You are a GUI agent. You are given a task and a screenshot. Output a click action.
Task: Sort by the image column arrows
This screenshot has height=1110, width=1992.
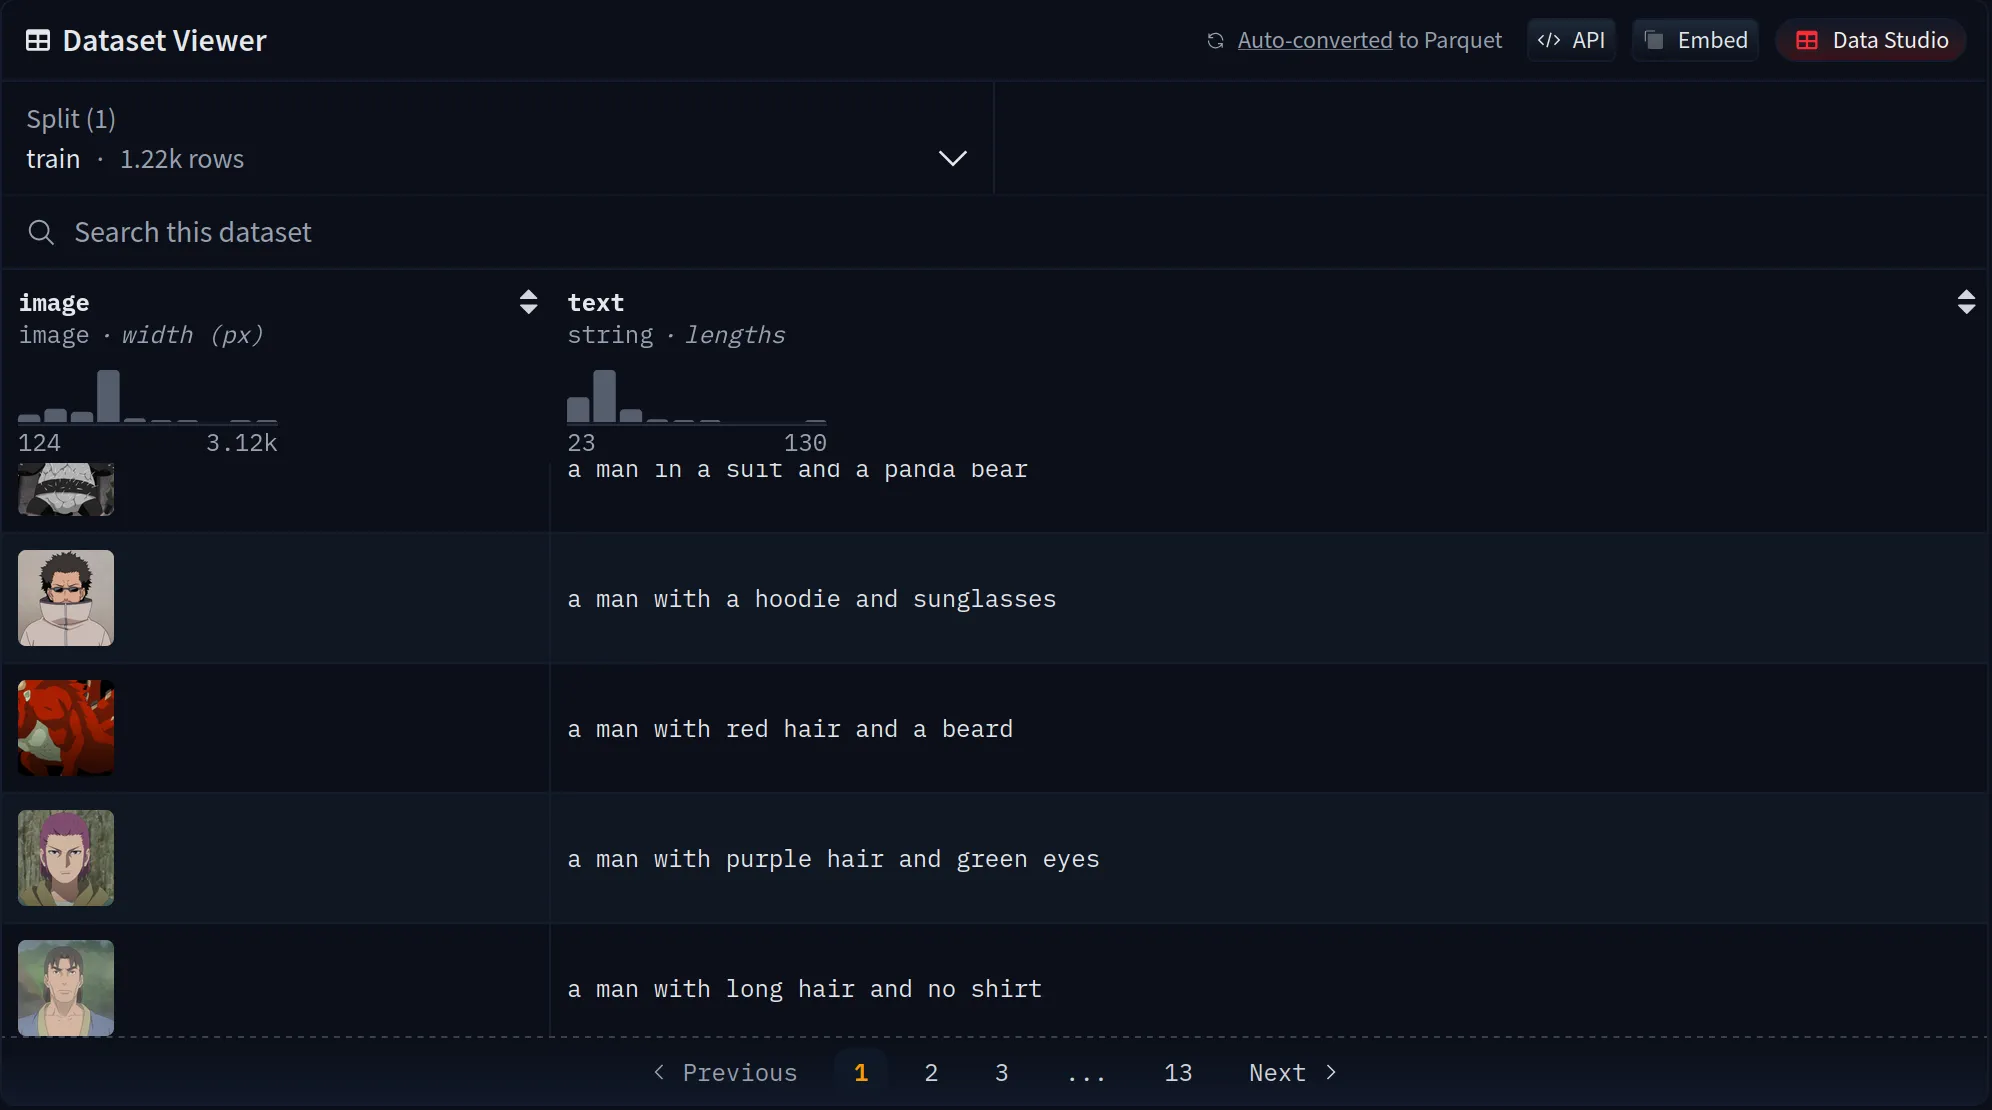coord(528,302)
